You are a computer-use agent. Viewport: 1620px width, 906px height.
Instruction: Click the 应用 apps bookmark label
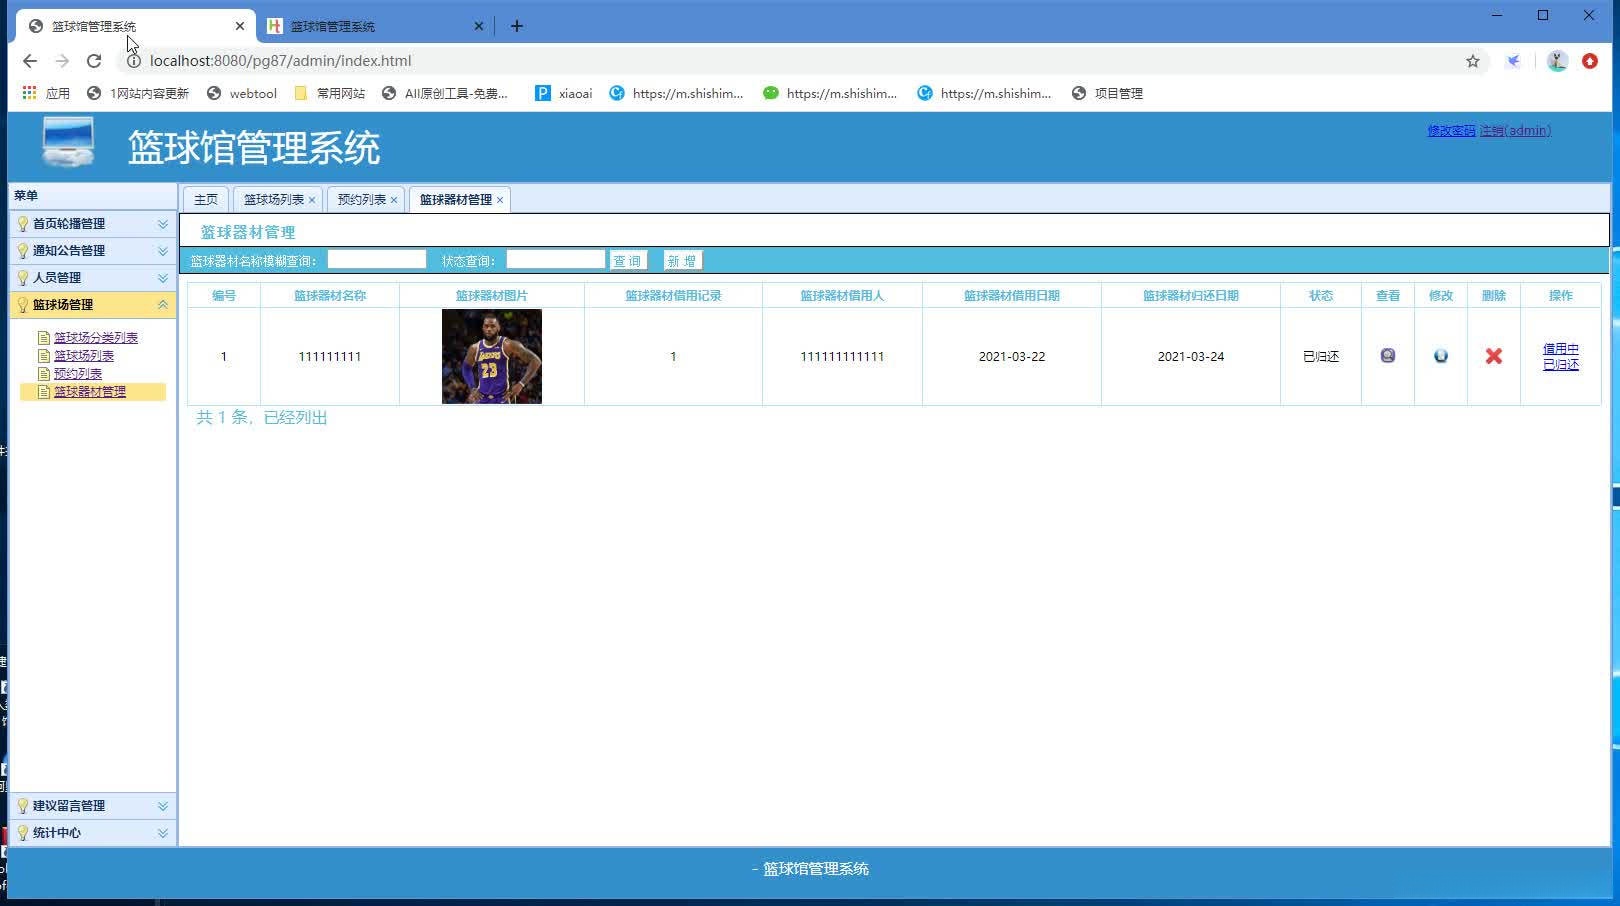pos(58,93)
